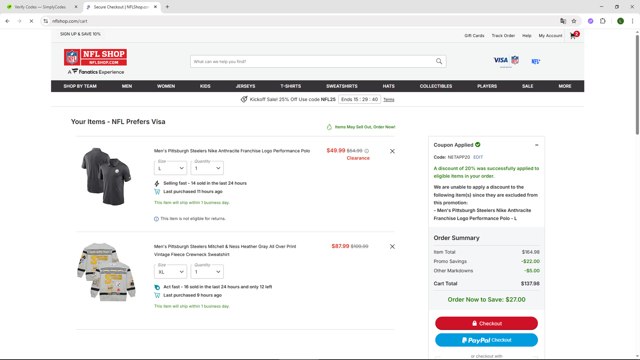This screenshot has width=640, height=360.
Task: Open a new browser tab
Action: pyautogui.click(x=167, y=7)
